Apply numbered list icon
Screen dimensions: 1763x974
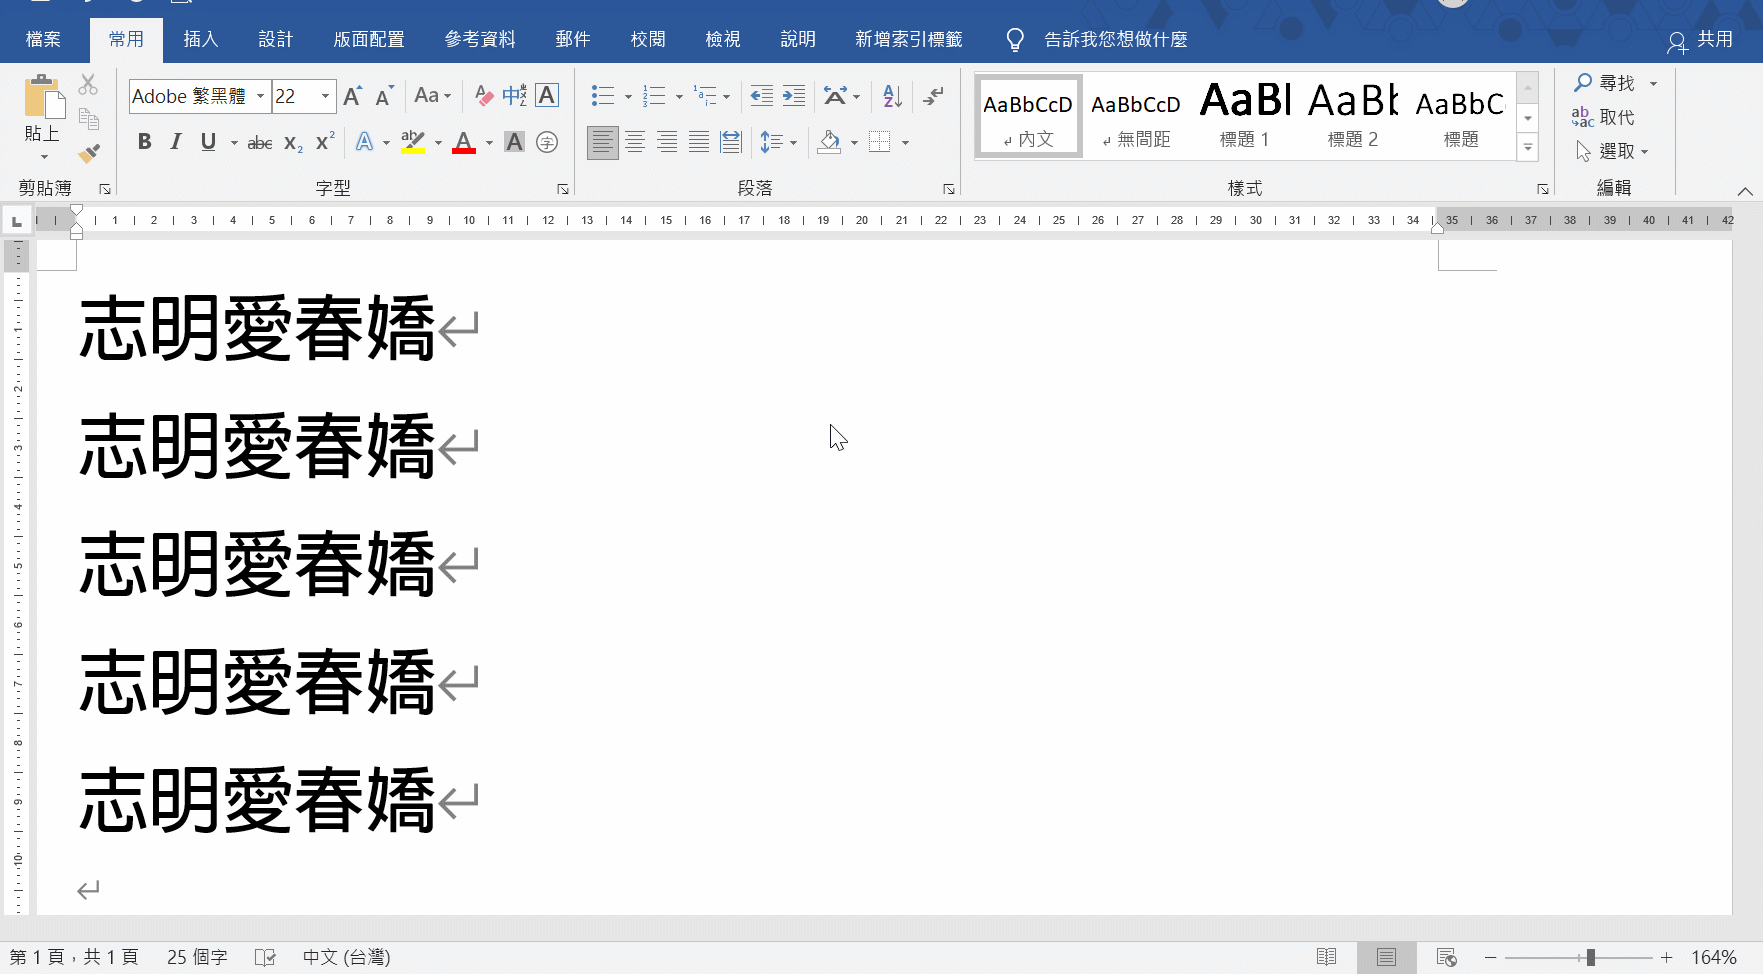654,96
